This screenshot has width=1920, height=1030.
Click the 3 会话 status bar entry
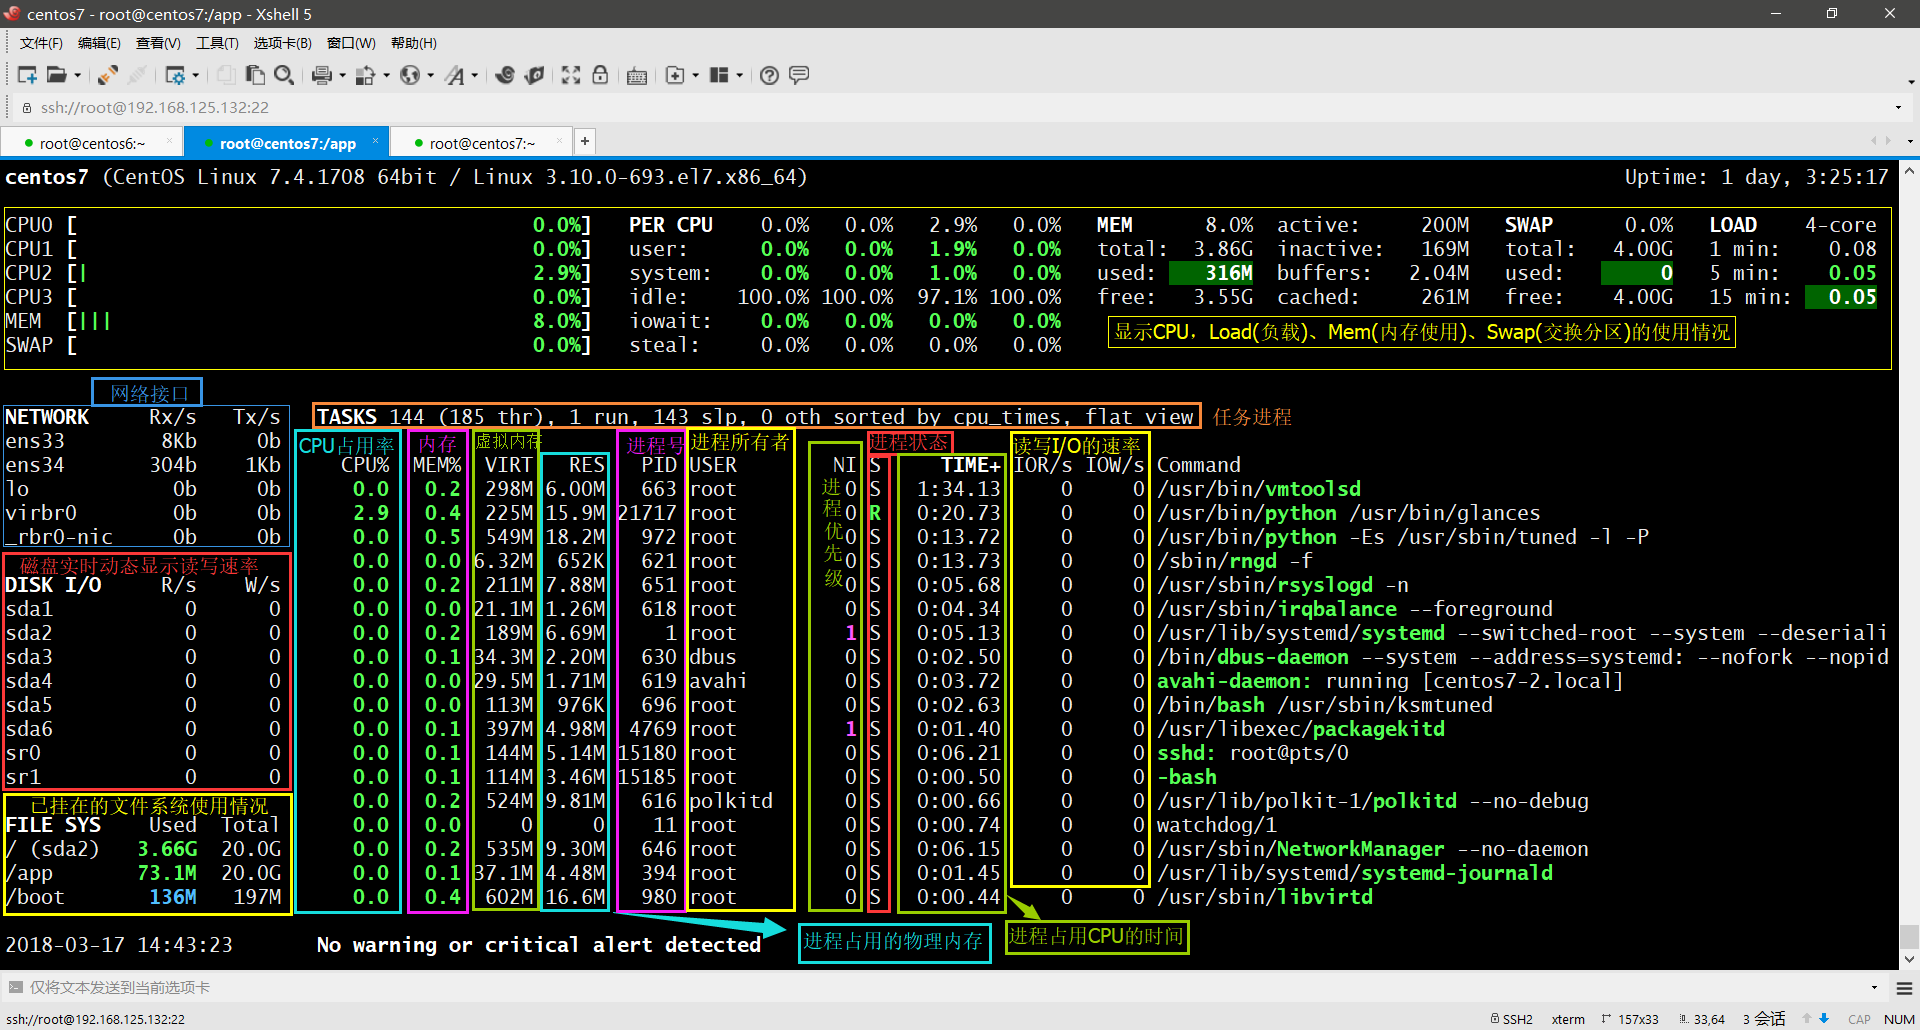[x=1764, y=1019]
